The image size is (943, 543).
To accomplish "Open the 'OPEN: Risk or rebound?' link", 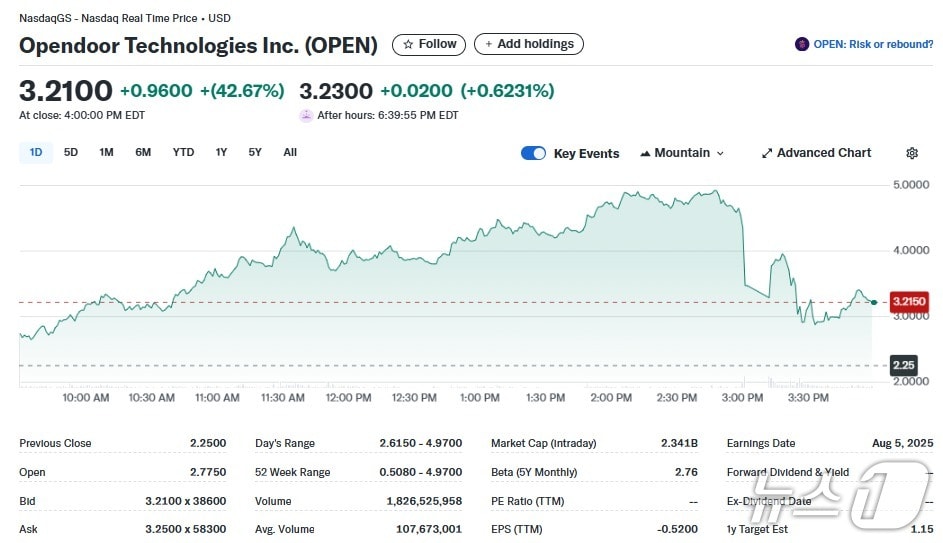I will [872, 44].
